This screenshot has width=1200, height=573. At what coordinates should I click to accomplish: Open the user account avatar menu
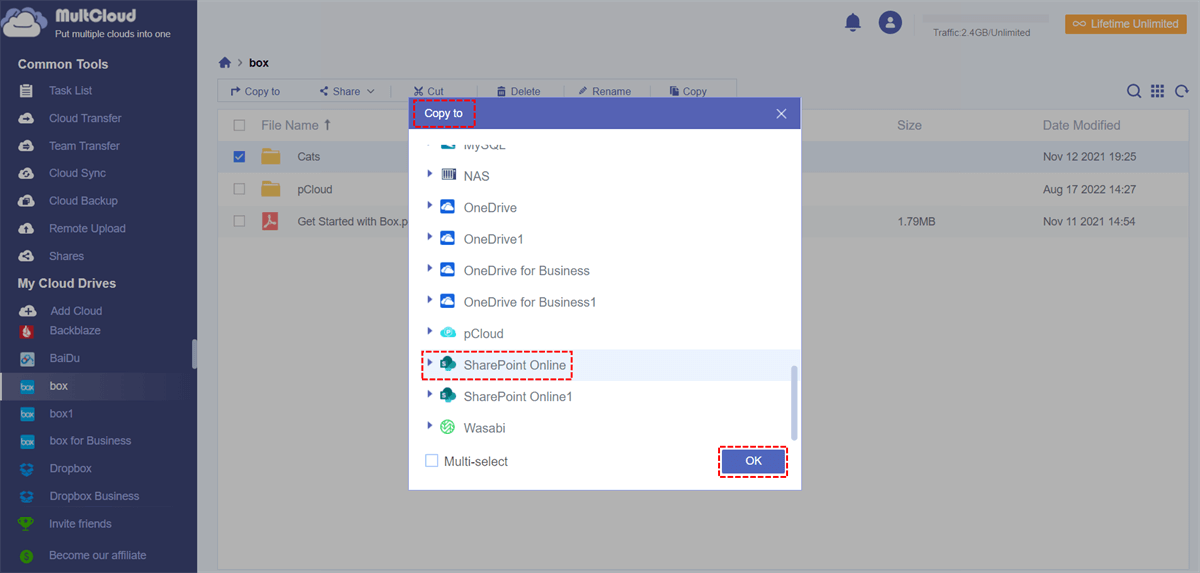[890, 22]
